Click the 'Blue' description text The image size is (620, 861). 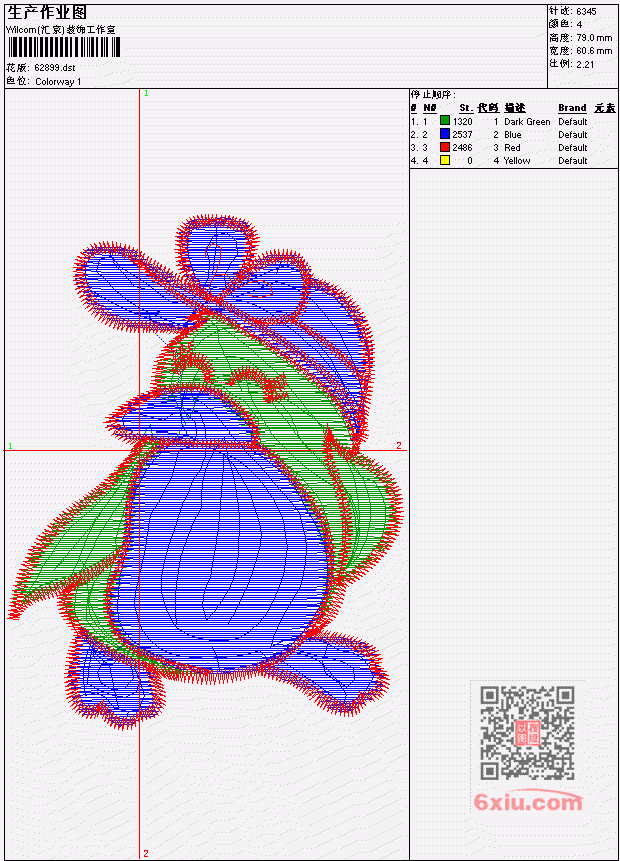click(513, 135)
